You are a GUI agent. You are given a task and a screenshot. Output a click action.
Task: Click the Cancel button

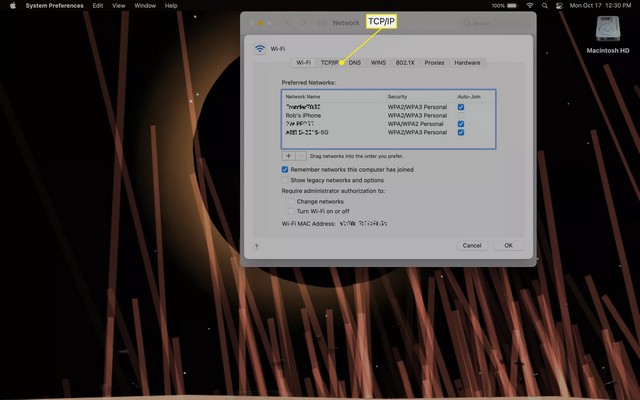(x=472, y=245)
